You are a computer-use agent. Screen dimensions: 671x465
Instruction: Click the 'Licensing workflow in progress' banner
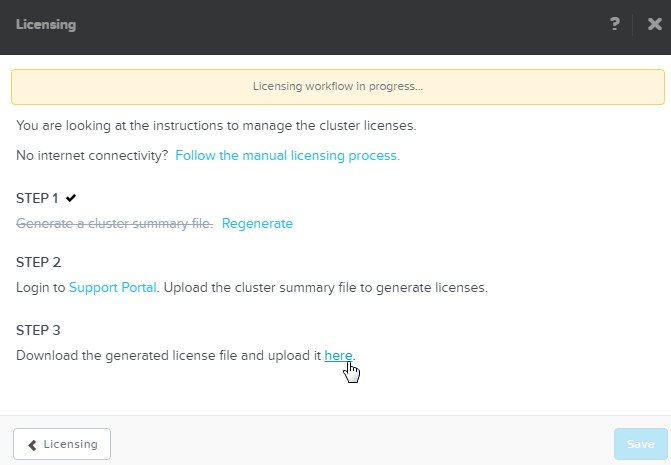(x=337, y=86)
